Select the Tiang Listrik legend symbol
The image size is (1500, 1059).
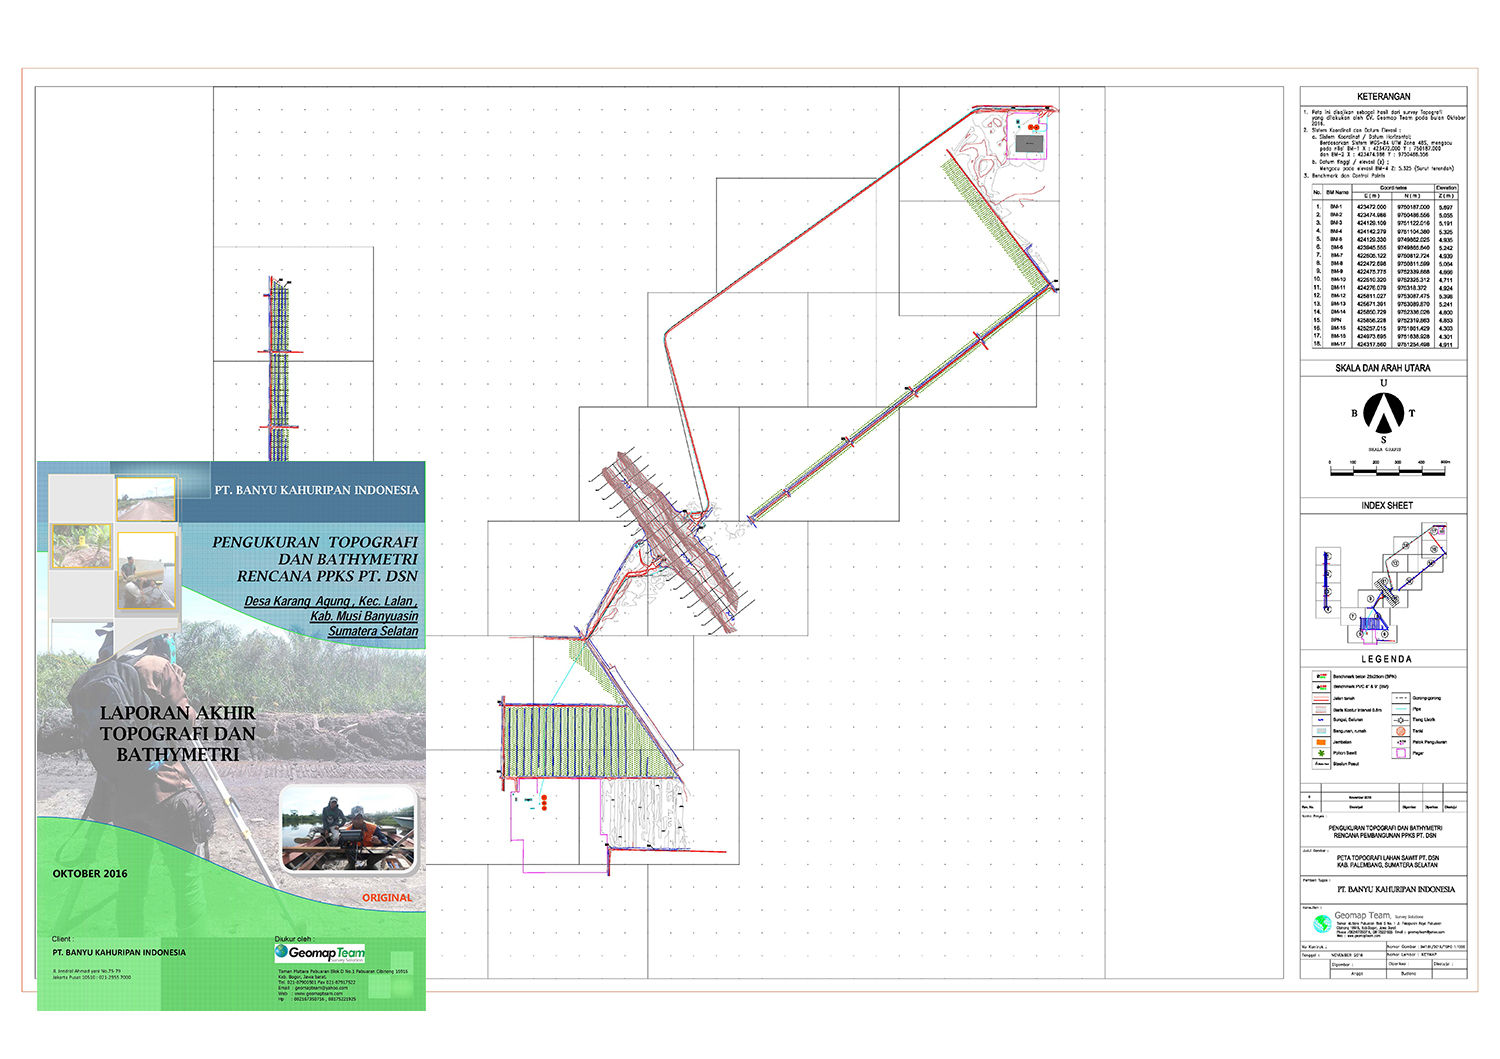click(1400, 720)
